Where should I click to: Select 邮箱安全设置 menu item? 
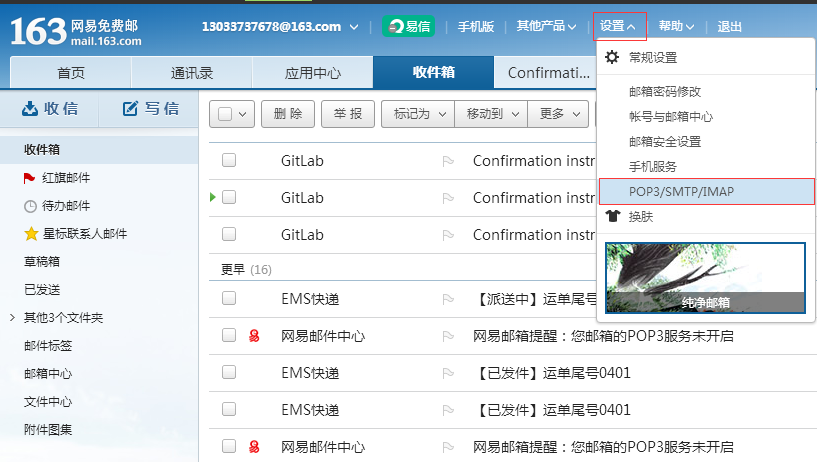665,142
